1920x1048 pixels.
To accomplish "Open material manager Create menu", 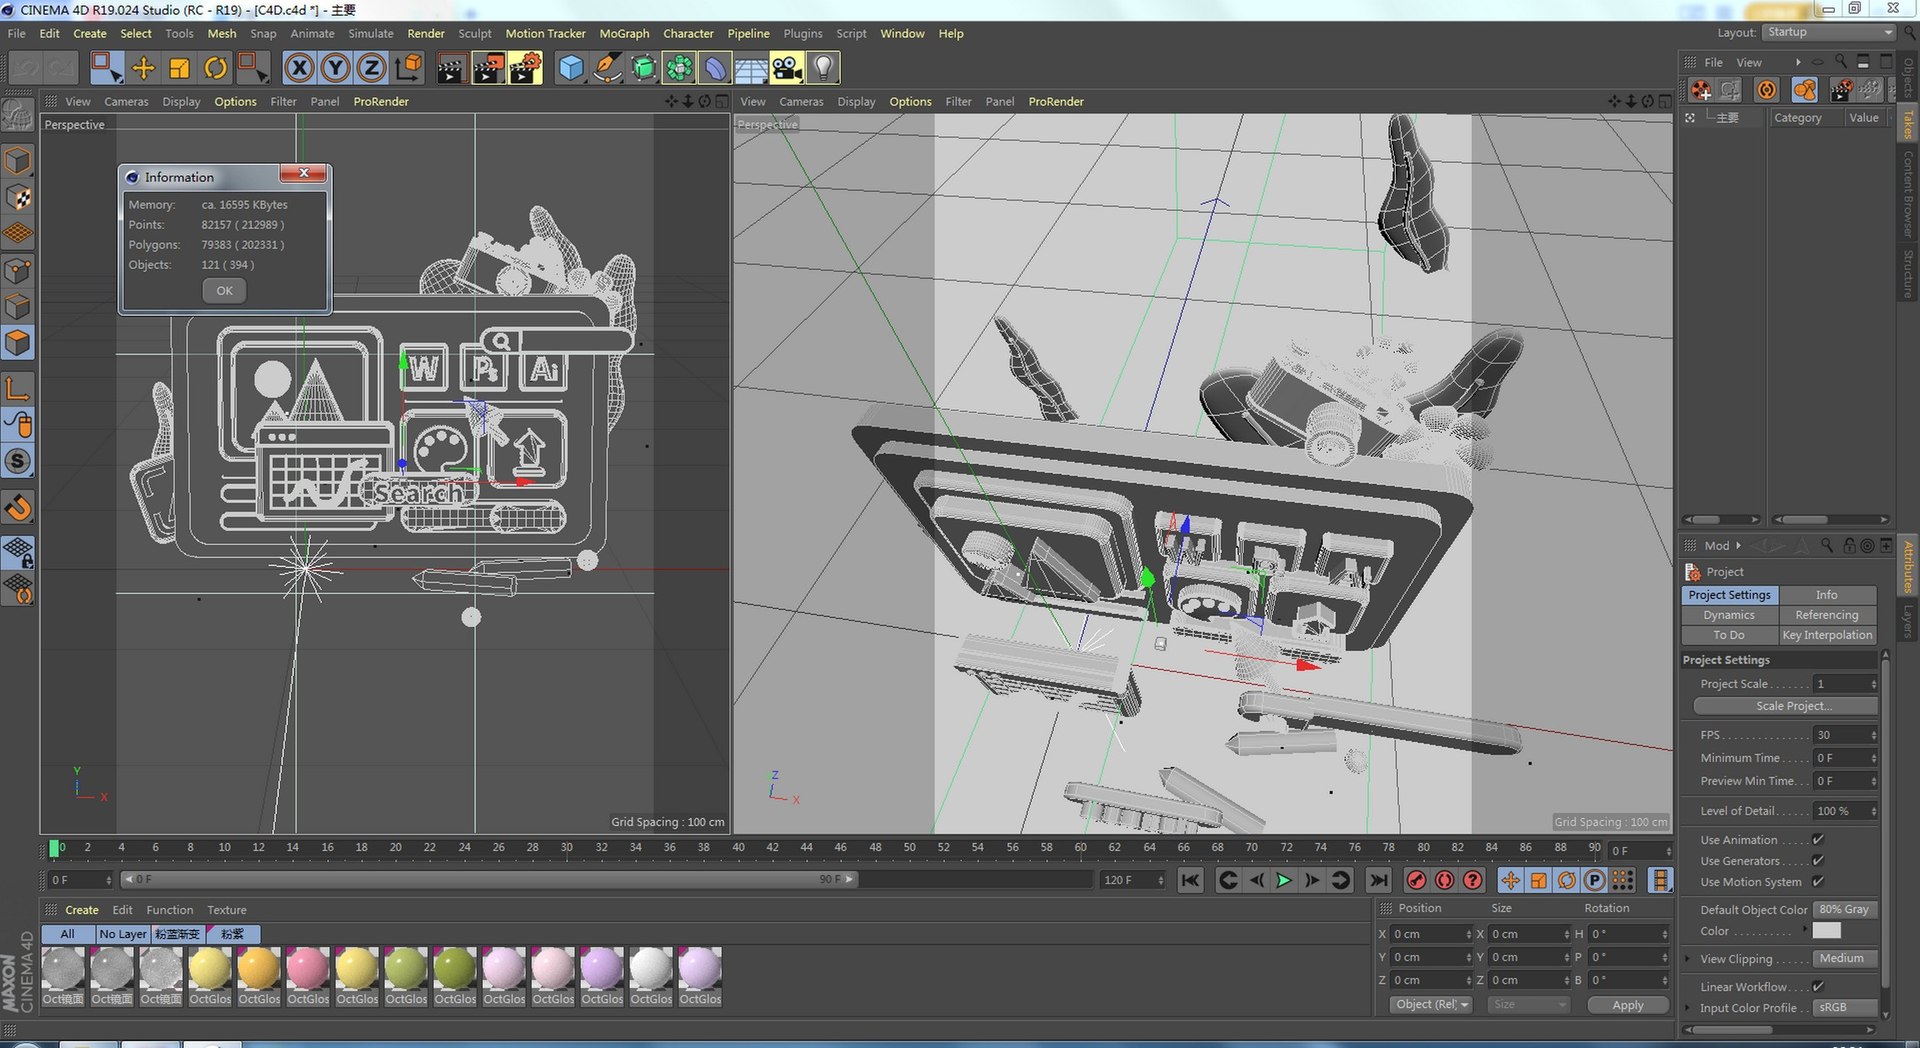I will click(82, 910).
